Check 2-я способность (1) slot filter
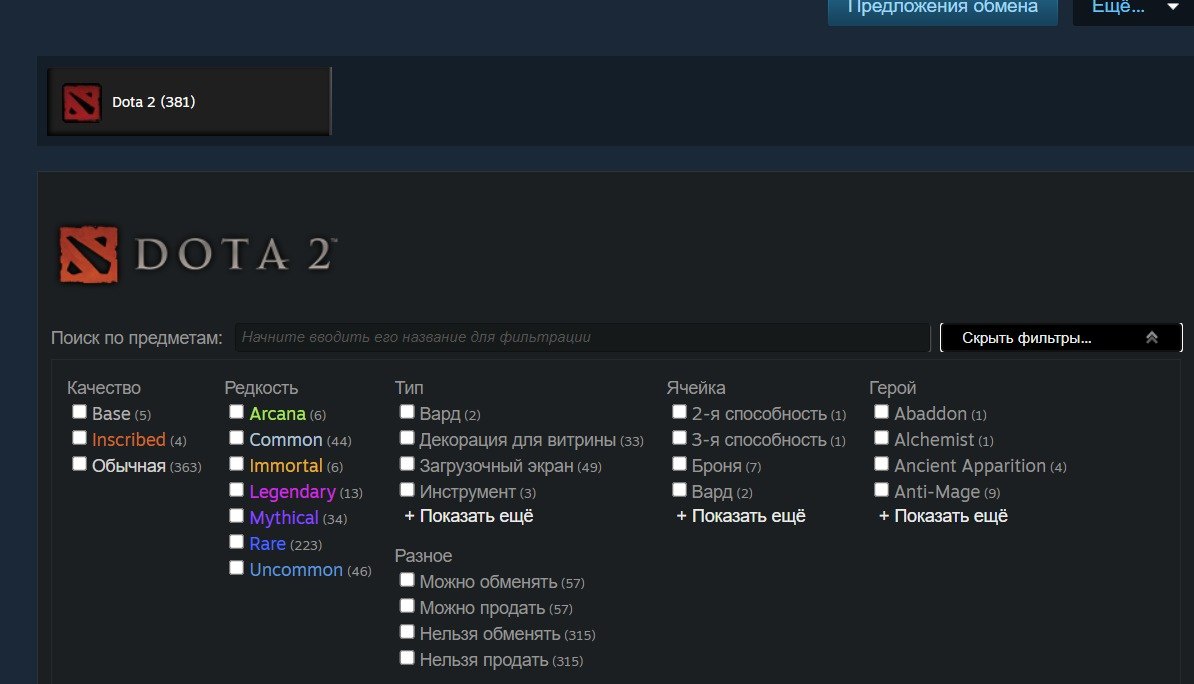1194x684 pixels. (x=679, y=412)
